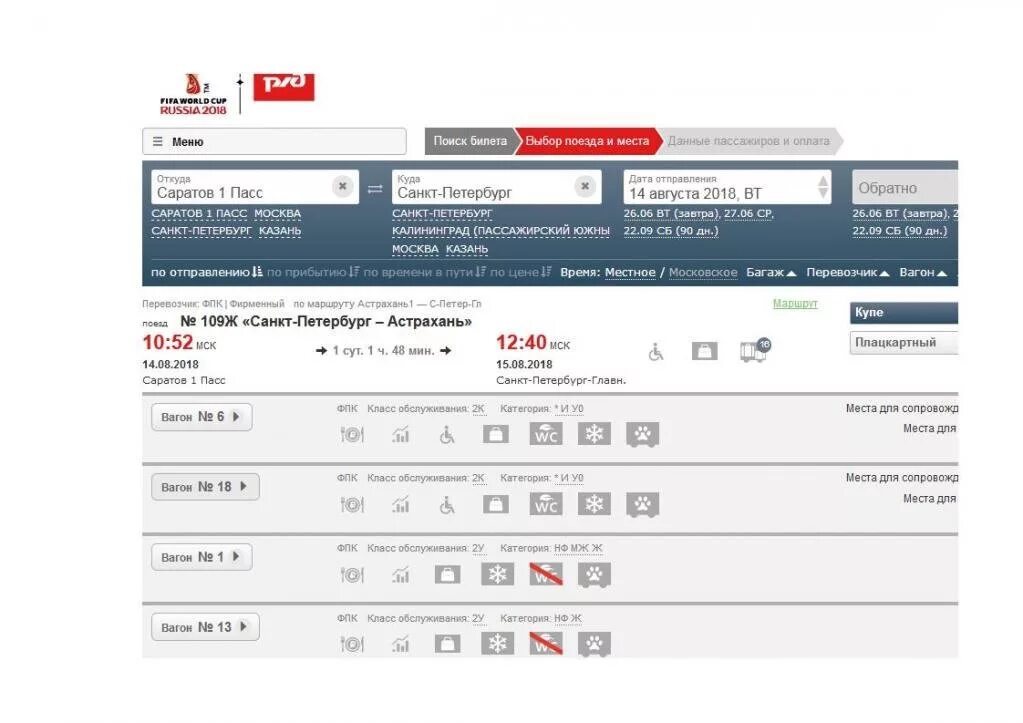Click WC icon in Вагон № 18 row
The height and width of the screenshot is (723, 1023).
(545, 504)
